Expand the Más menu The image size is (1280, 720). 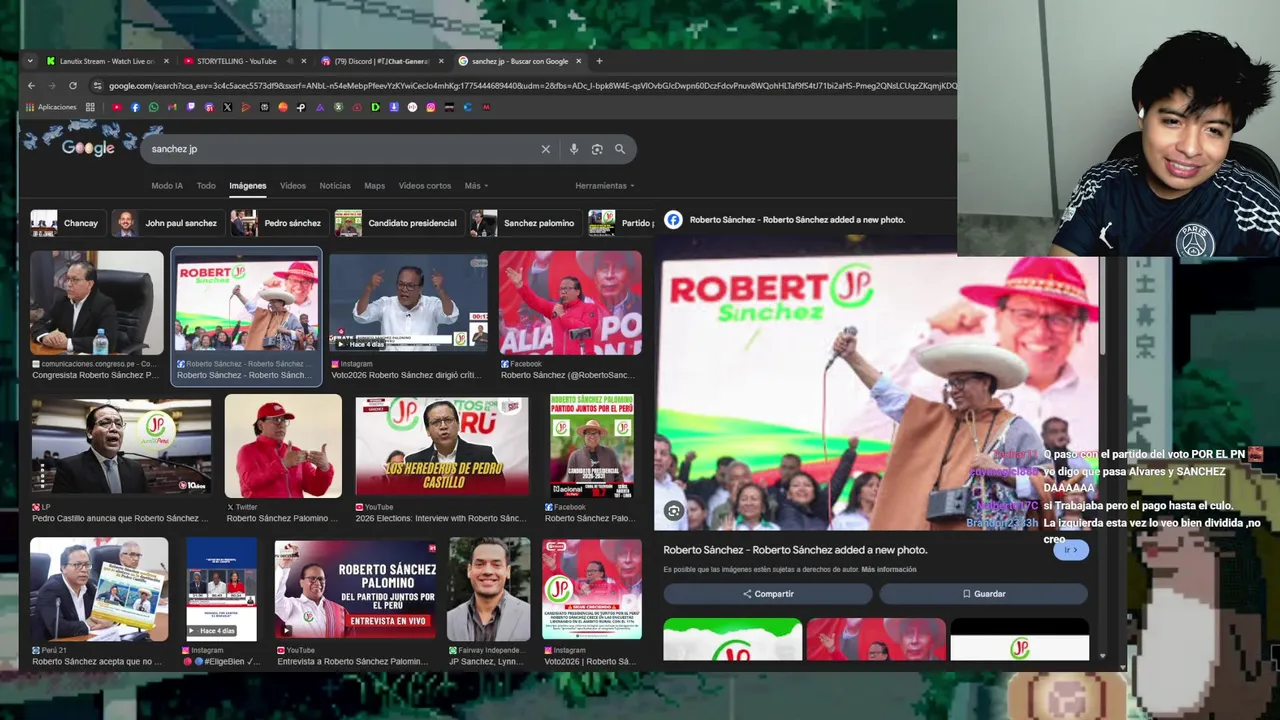pyautogui.click(x=475, y=186)
